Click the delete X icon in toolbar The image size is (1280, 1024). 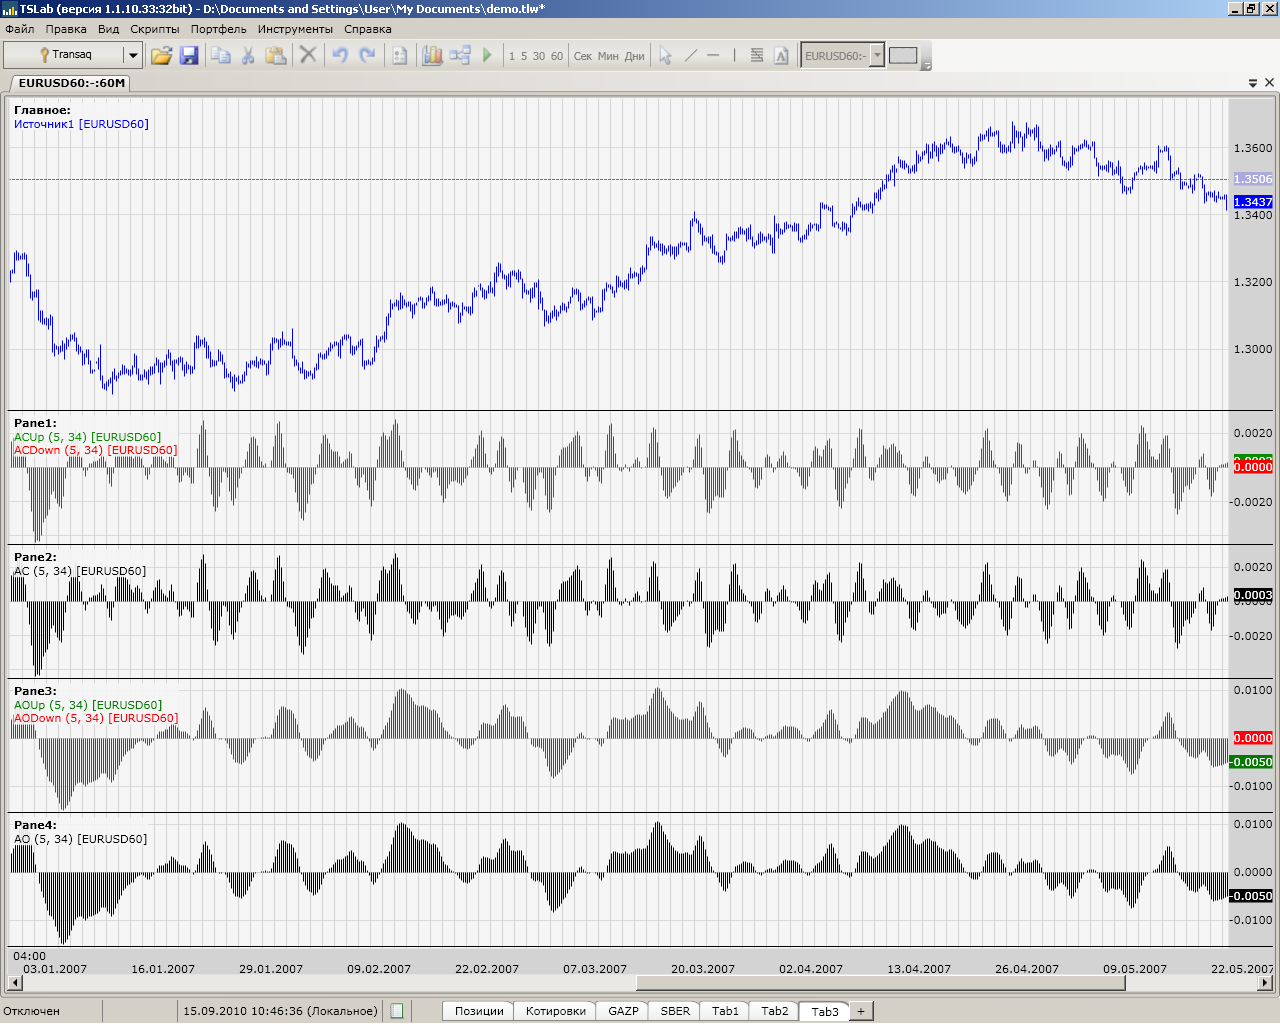pyautogui.click(x=308, y=55)
